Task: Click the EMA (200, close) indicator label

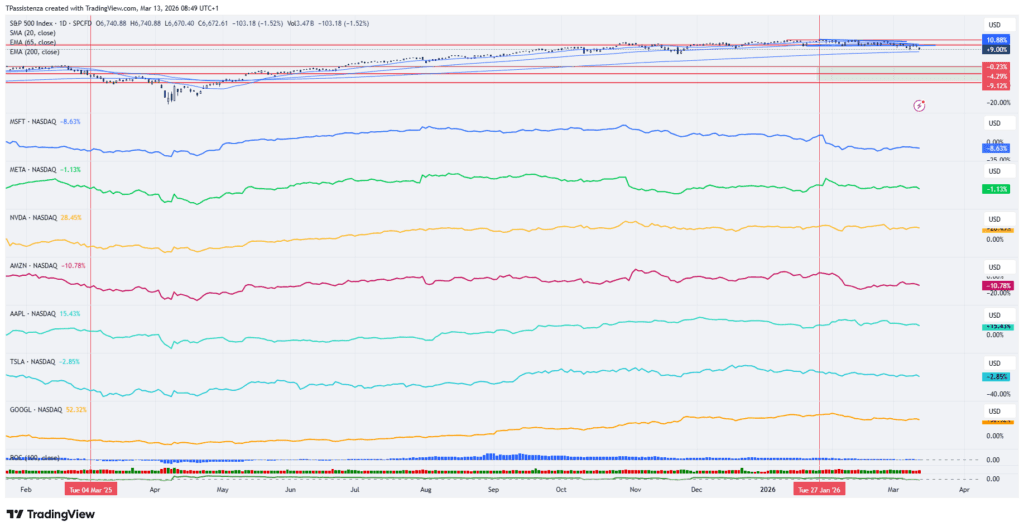Action: (x=34, y=50)
